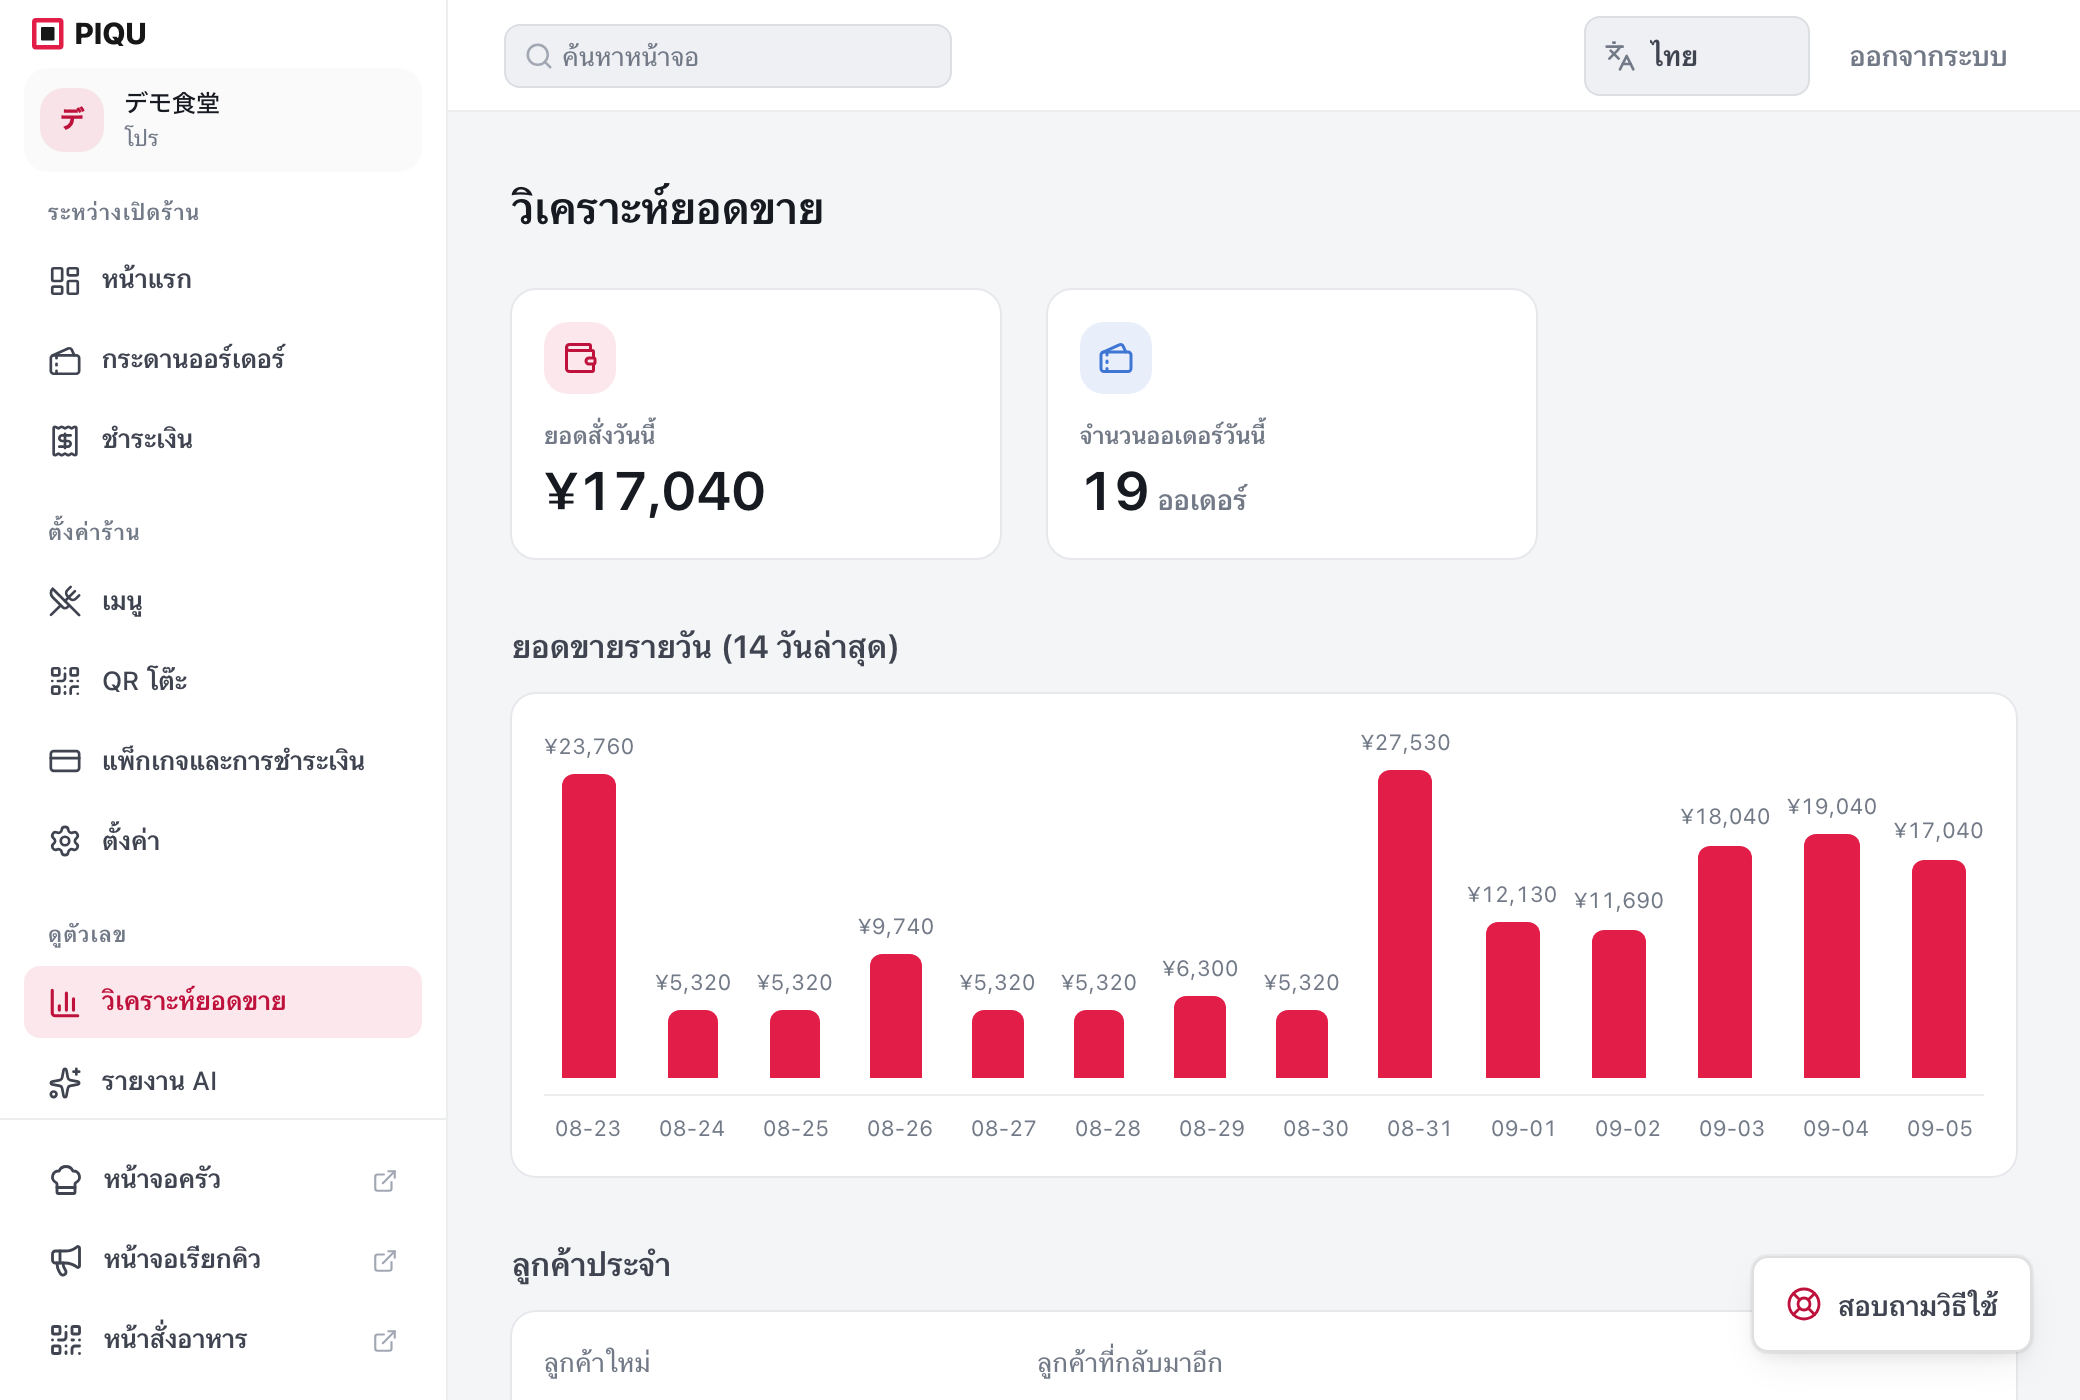The image size is (2080, 1400).
Task: Click the 09-04 bar showing ¥19,040
Action: 1832,956
